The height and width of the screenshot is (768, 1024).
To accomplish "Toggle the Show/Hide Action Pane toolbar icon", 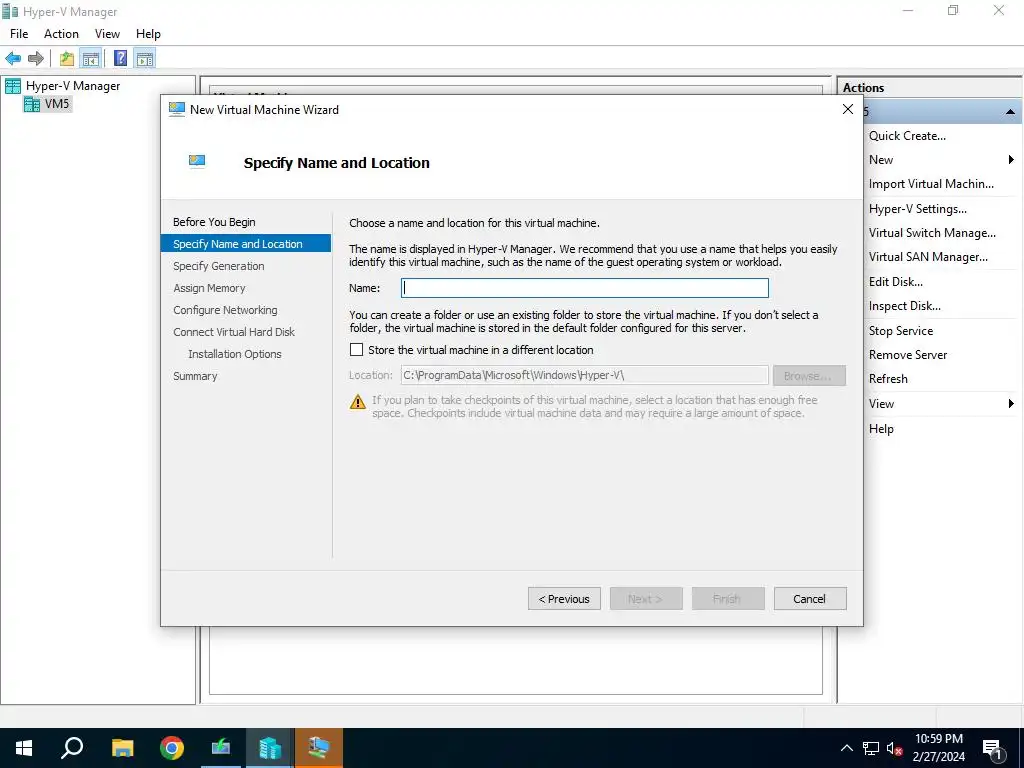I will point(144,58).
